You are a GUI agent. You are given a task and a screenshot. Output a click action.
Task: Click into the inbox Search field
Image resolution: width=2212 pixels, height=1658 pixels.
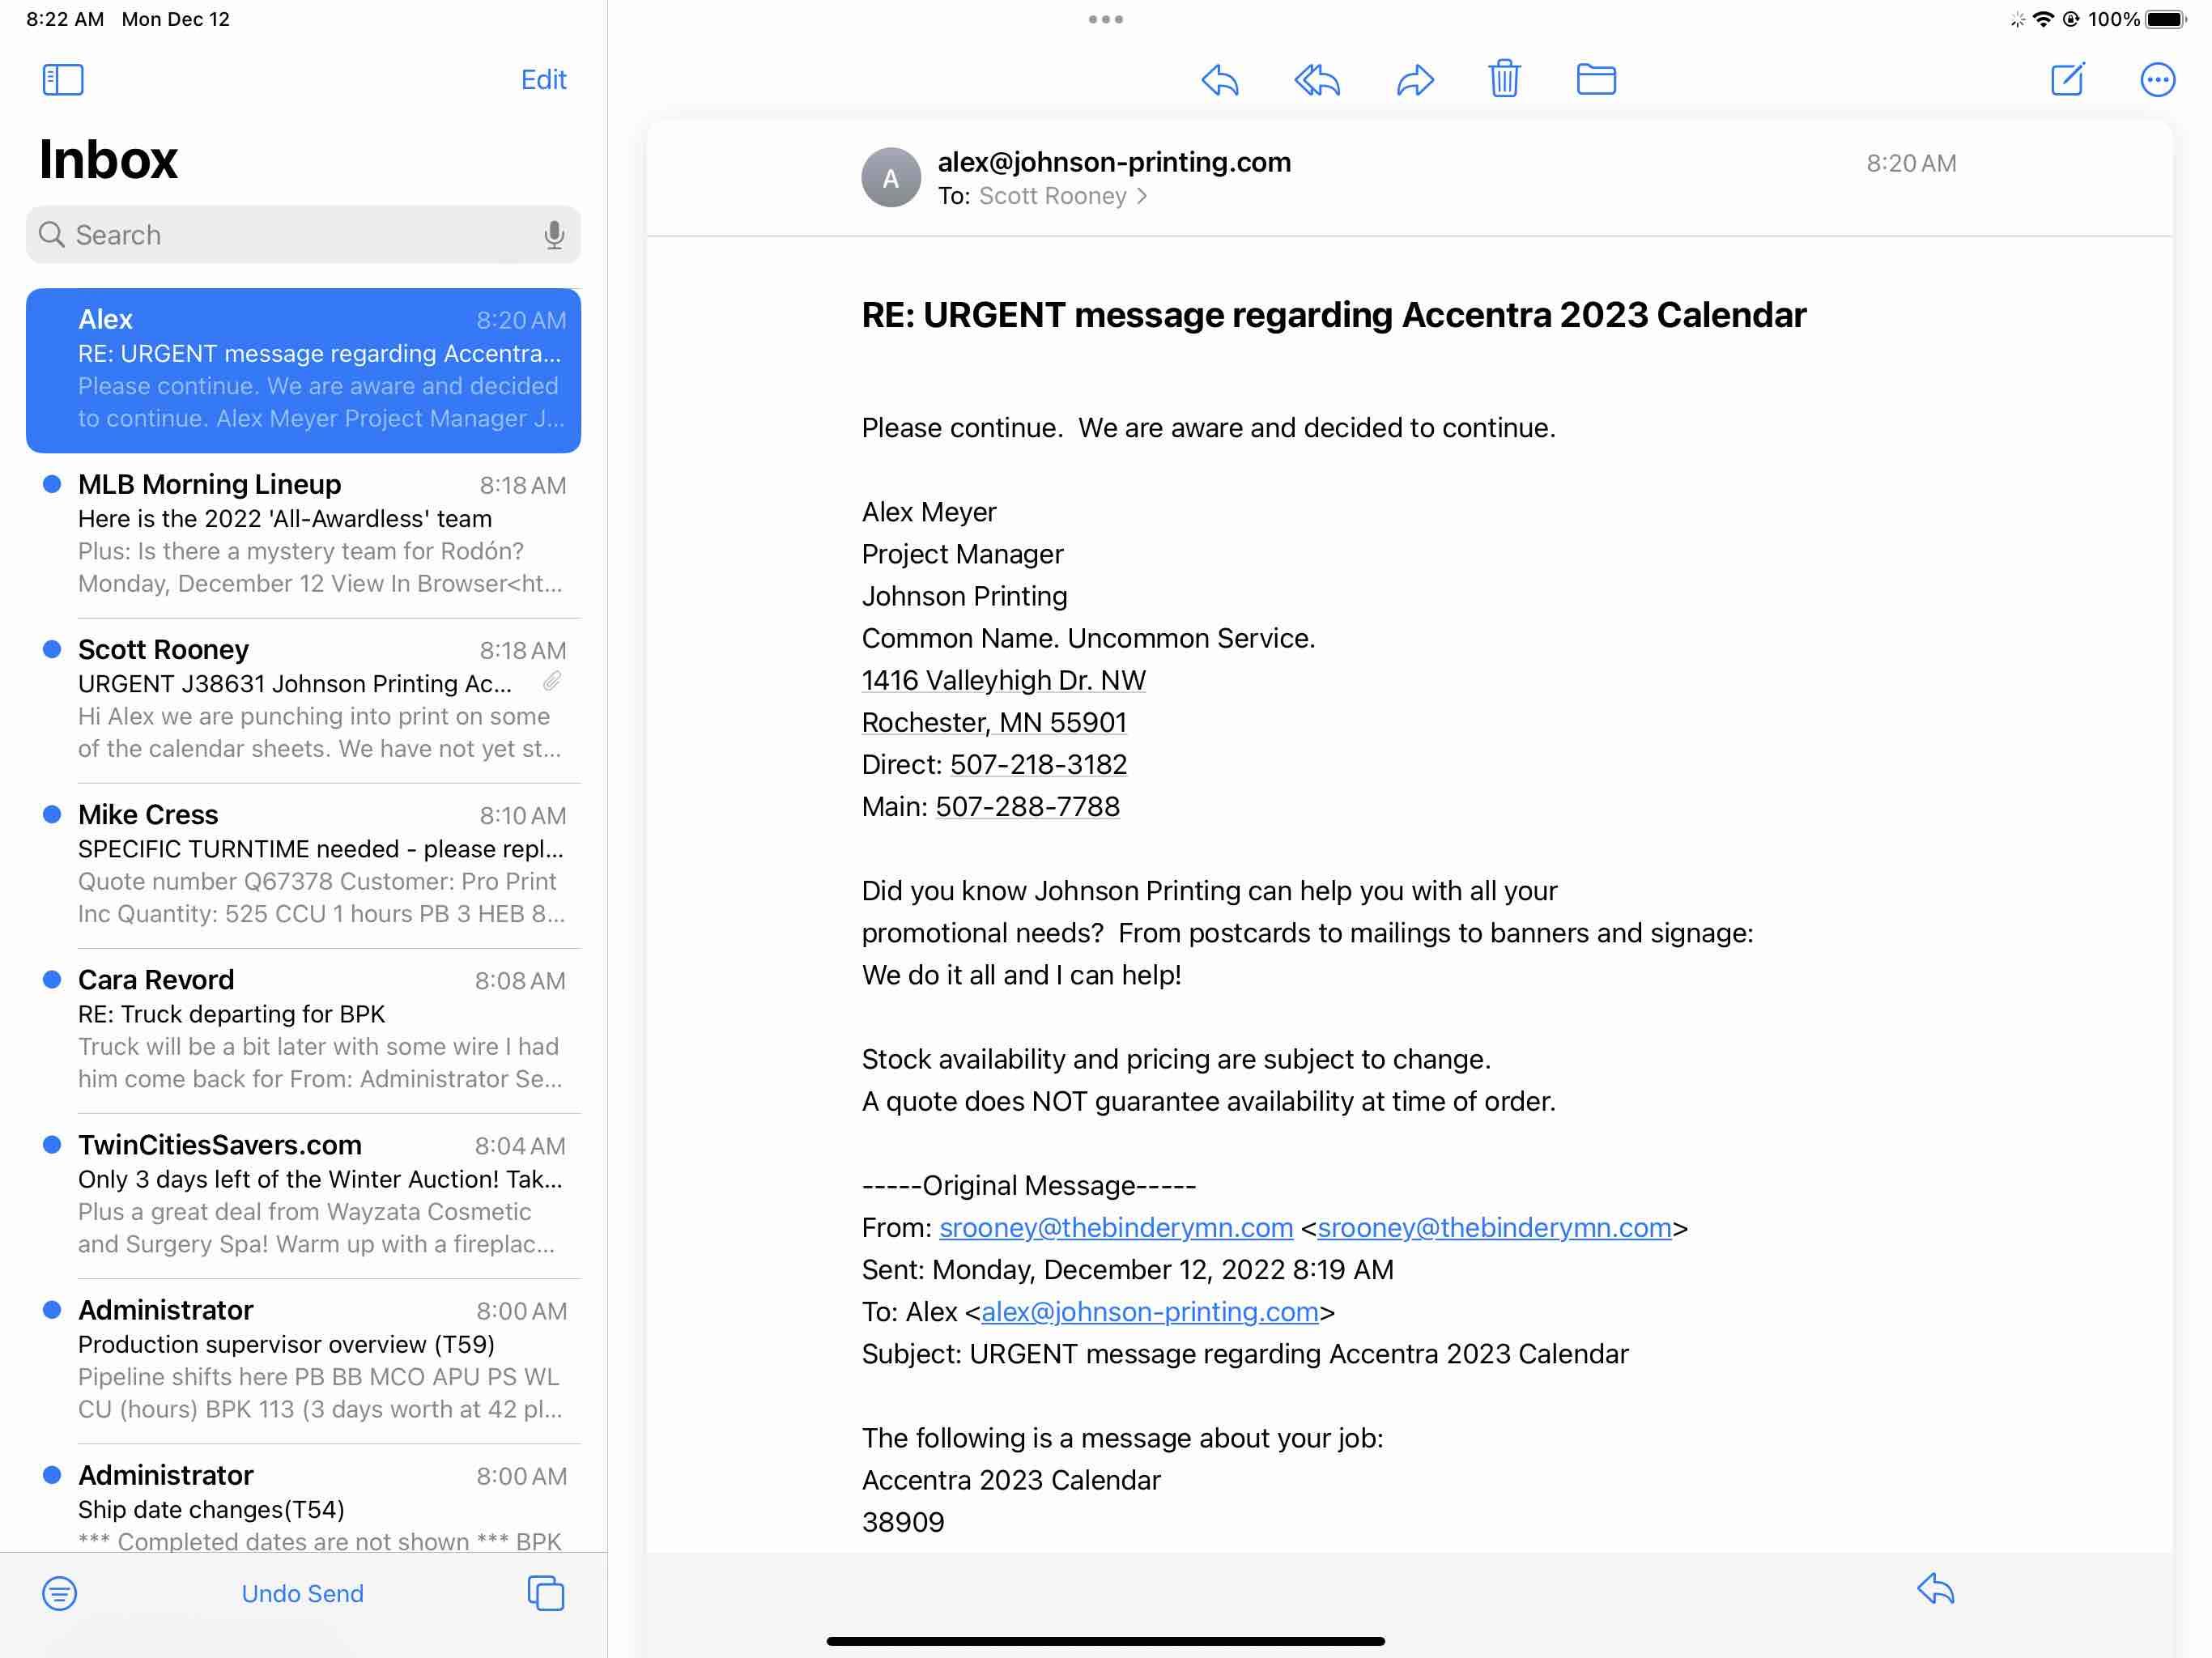coord(290,235)
